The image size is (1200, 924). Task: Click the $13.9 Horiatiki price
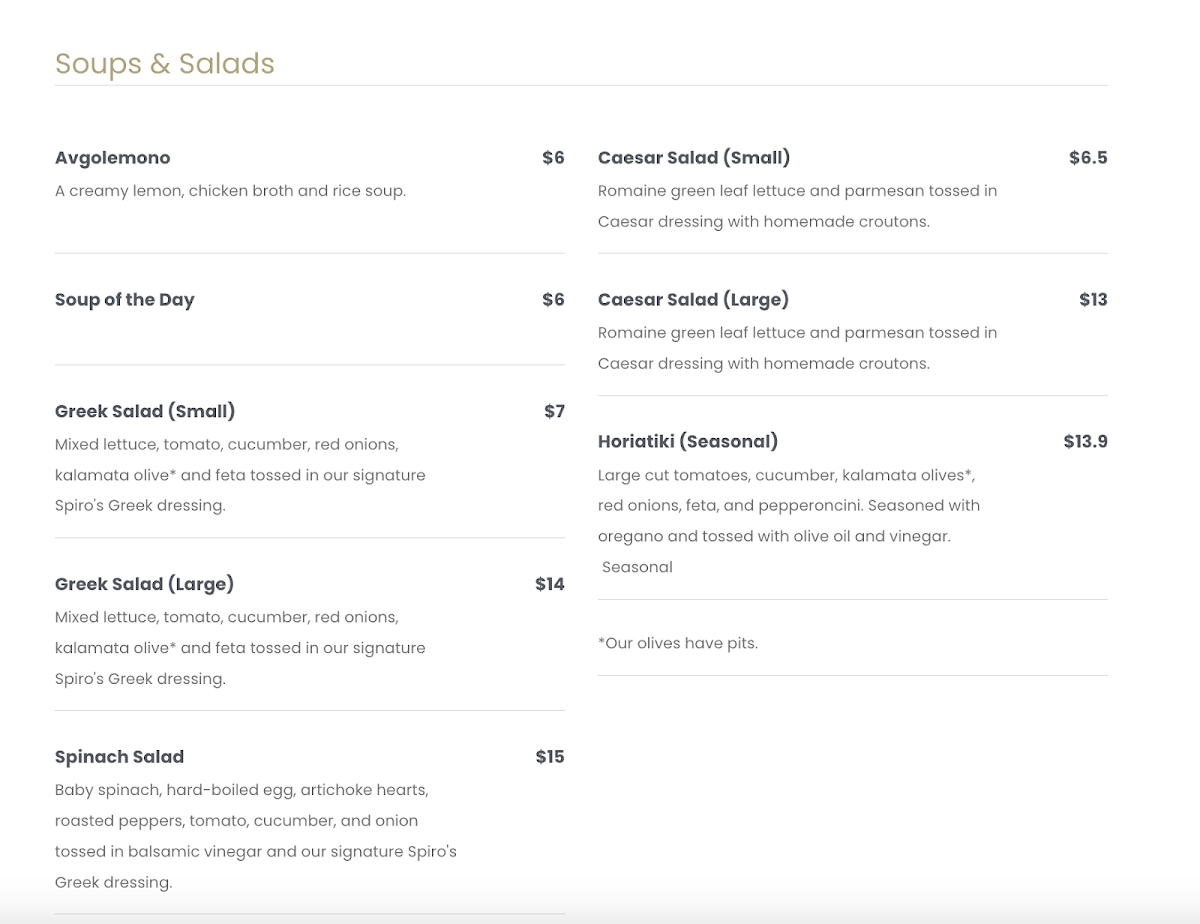point(1085,442)
